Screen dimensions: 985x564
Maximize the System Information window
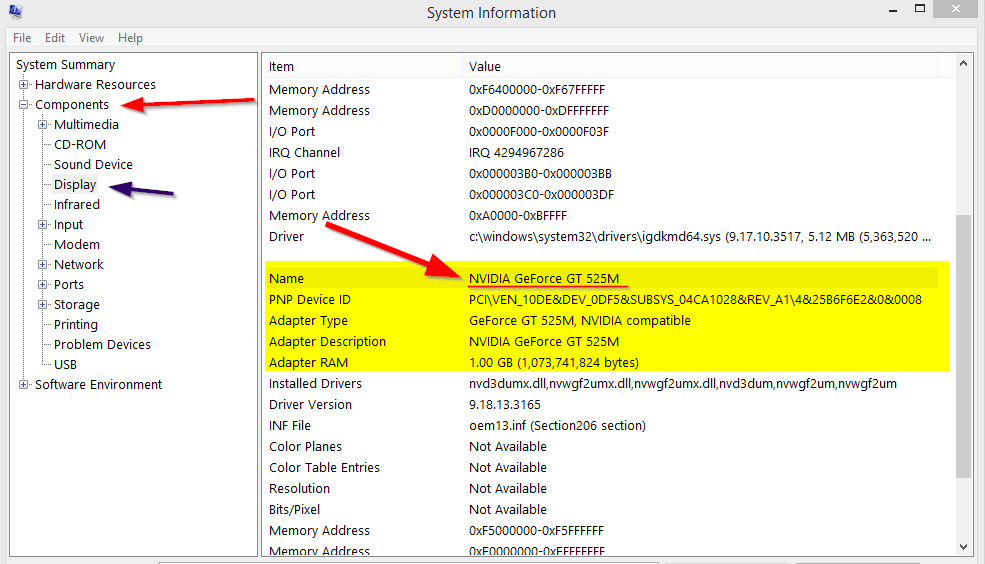[920, 9]
